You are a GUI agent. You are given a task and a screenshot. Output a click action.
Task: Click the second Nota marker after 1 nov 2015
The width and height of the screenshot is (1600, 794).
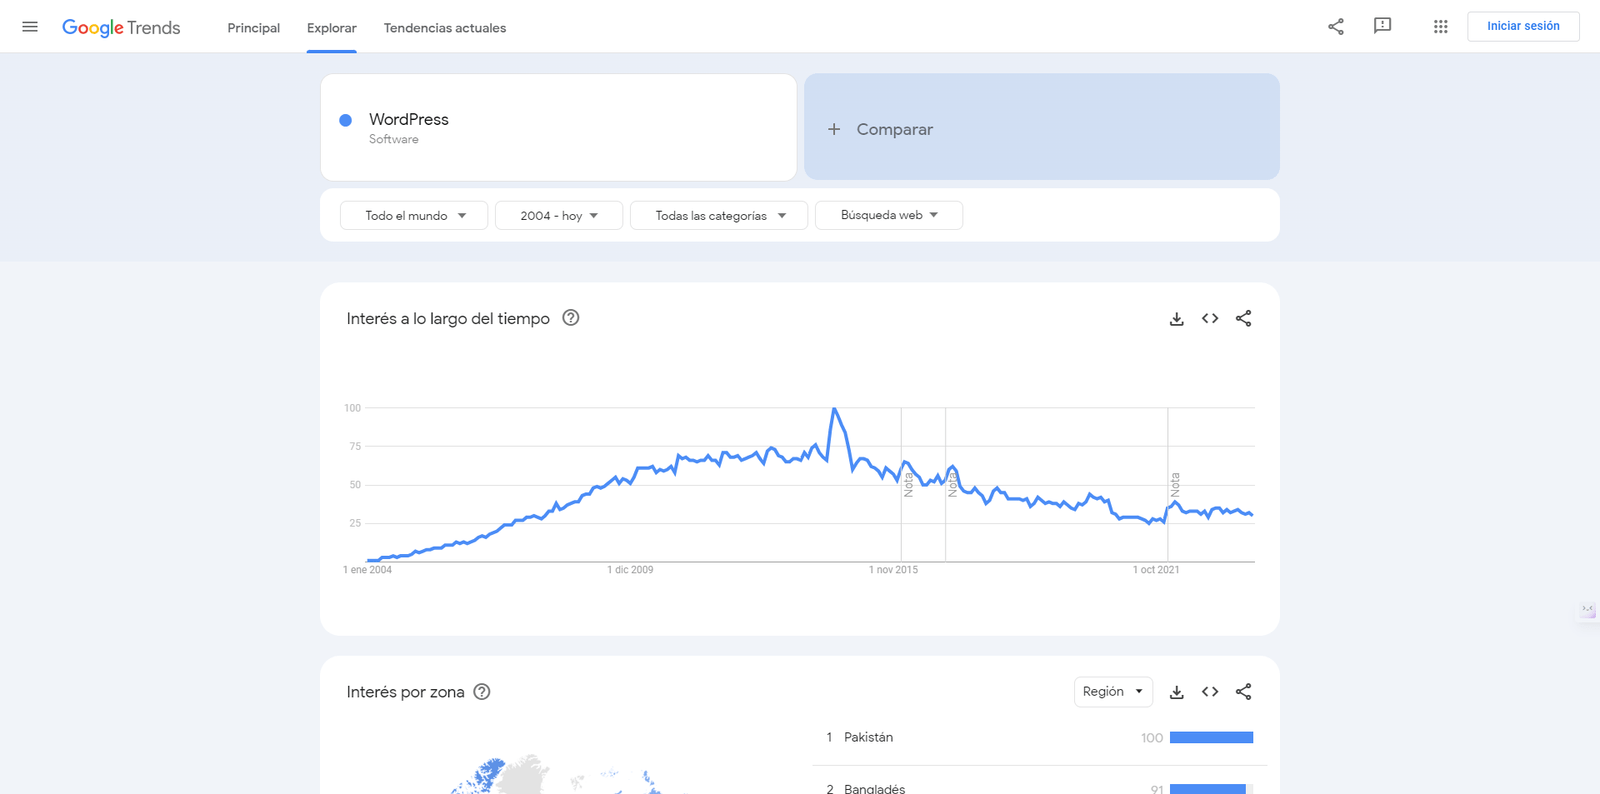[x=952, y=485]
